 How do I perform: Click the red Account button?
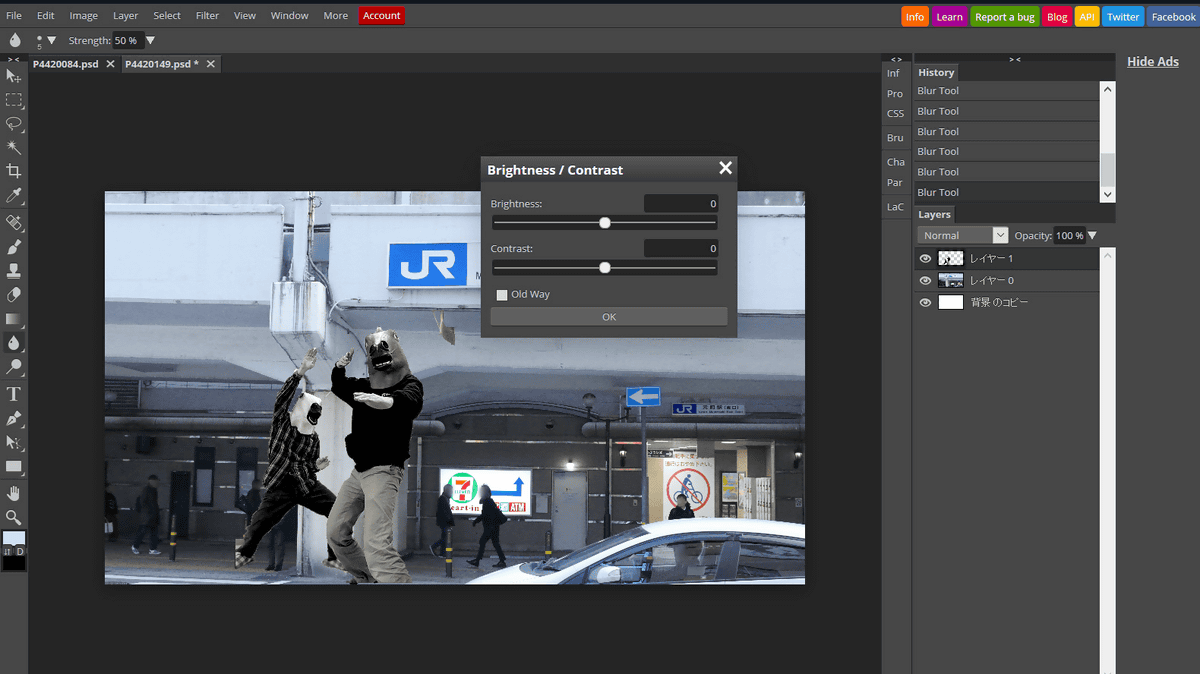381,16
